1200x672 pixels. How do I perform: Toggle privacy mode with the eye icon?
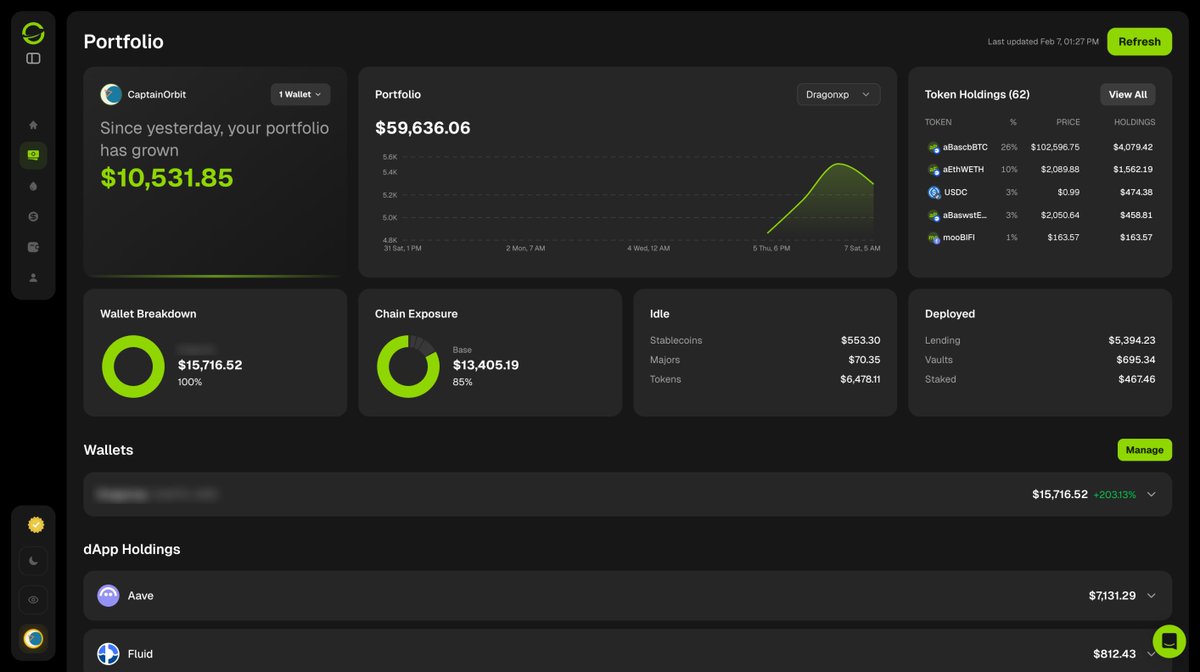point(33,600)
